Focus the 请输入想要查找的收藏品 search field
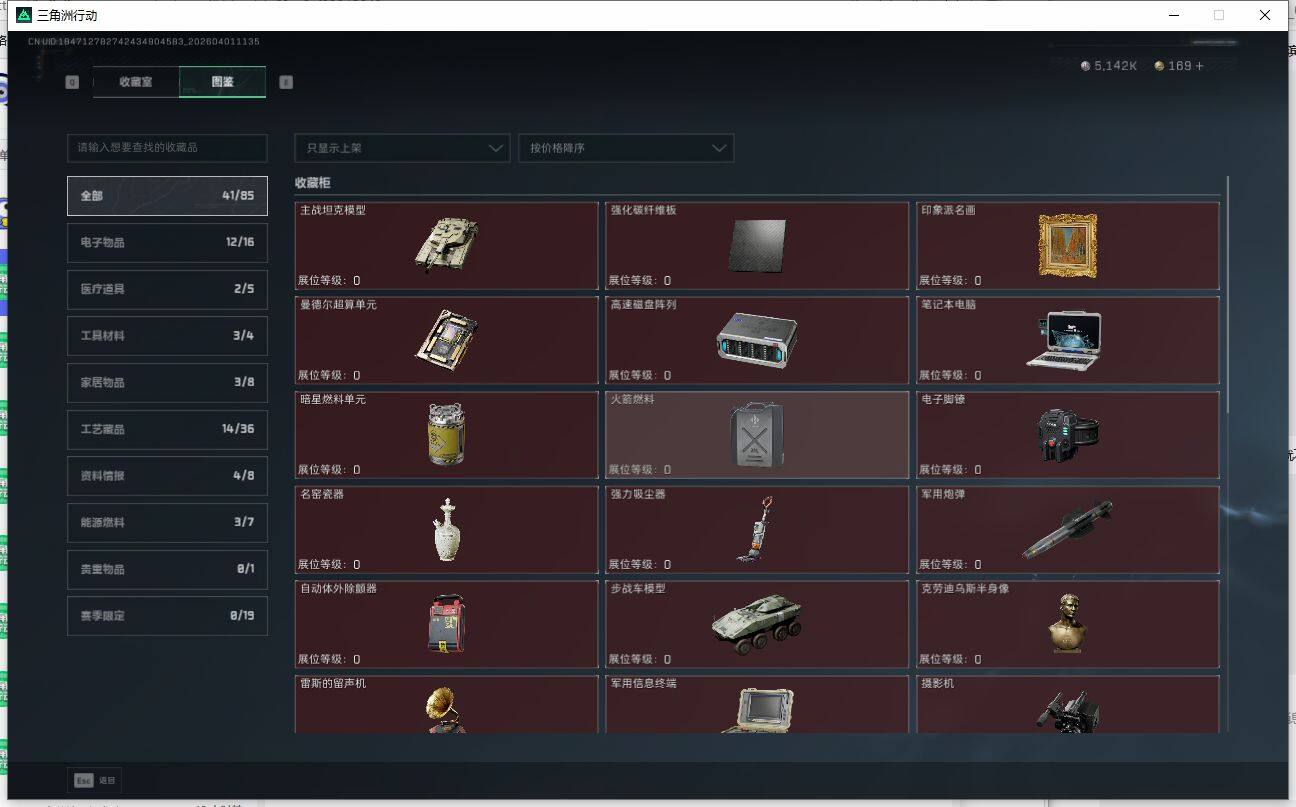The image size is (1296, 807). click(167, 148)
